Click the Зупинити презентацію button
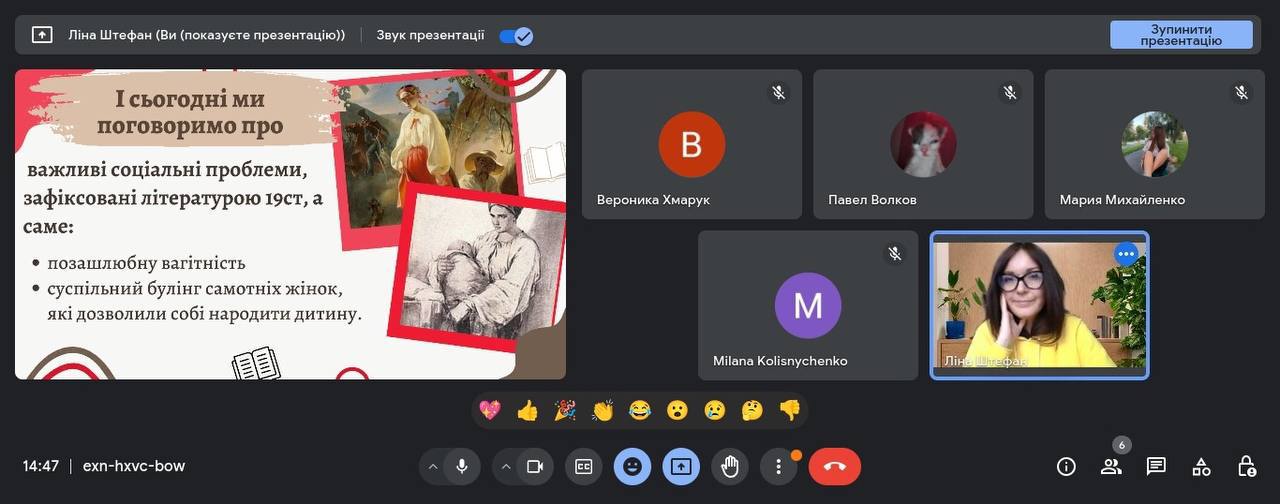Screen dimensions: 1280x504 coord(1181,35)
